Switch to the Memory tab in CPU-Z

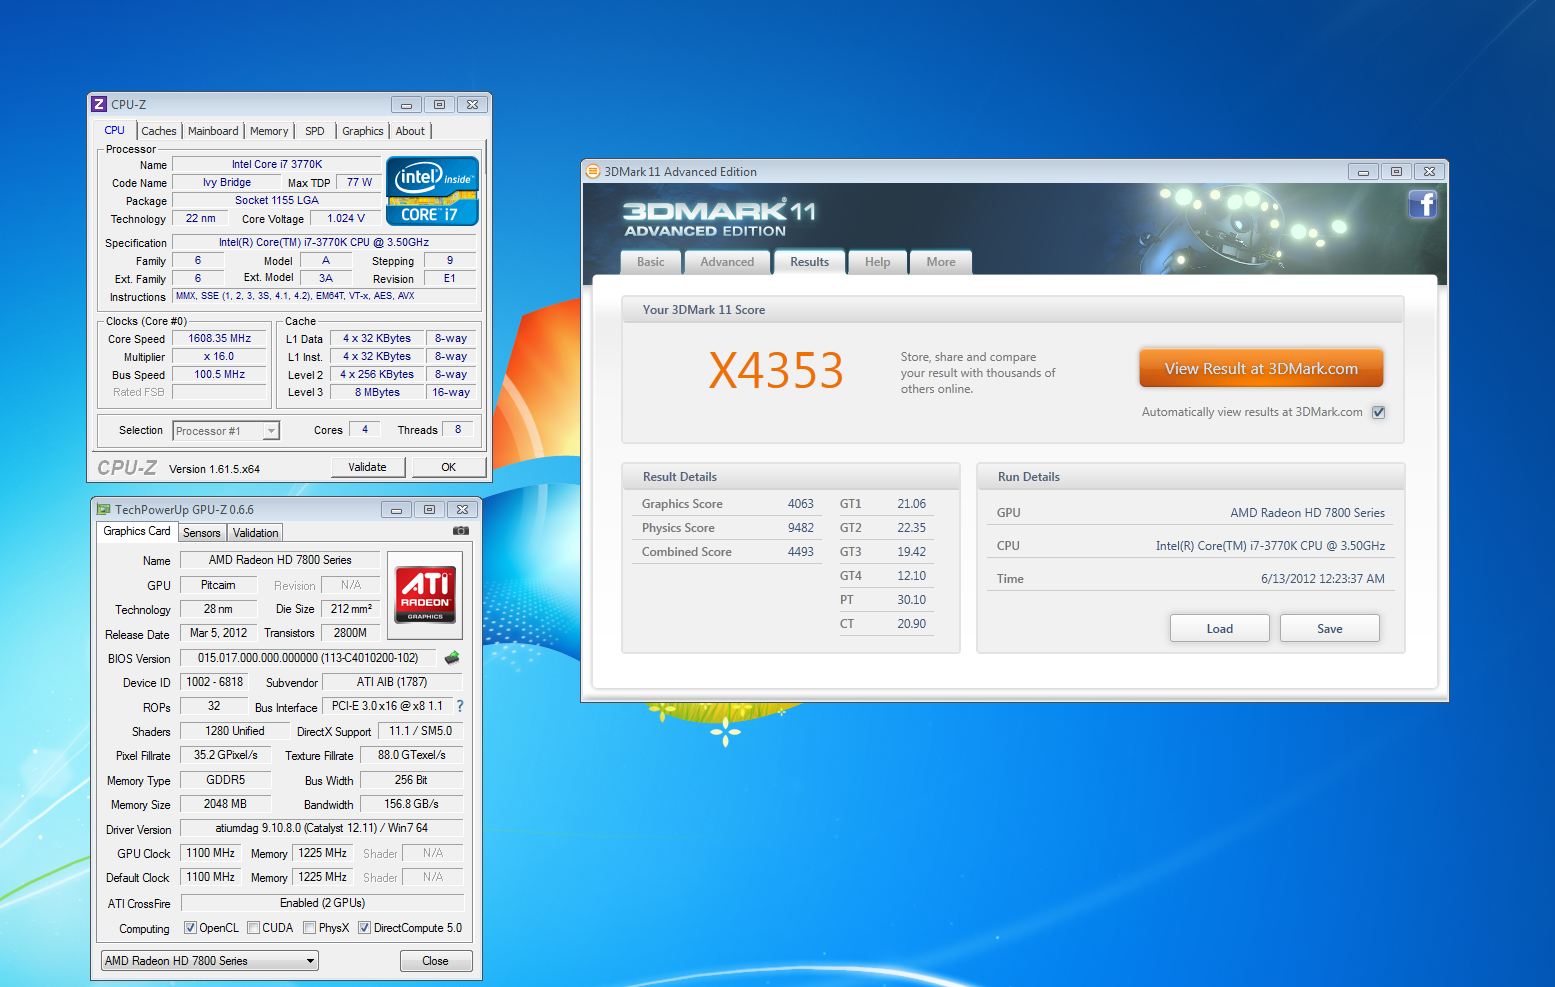[x=269, y=131]
